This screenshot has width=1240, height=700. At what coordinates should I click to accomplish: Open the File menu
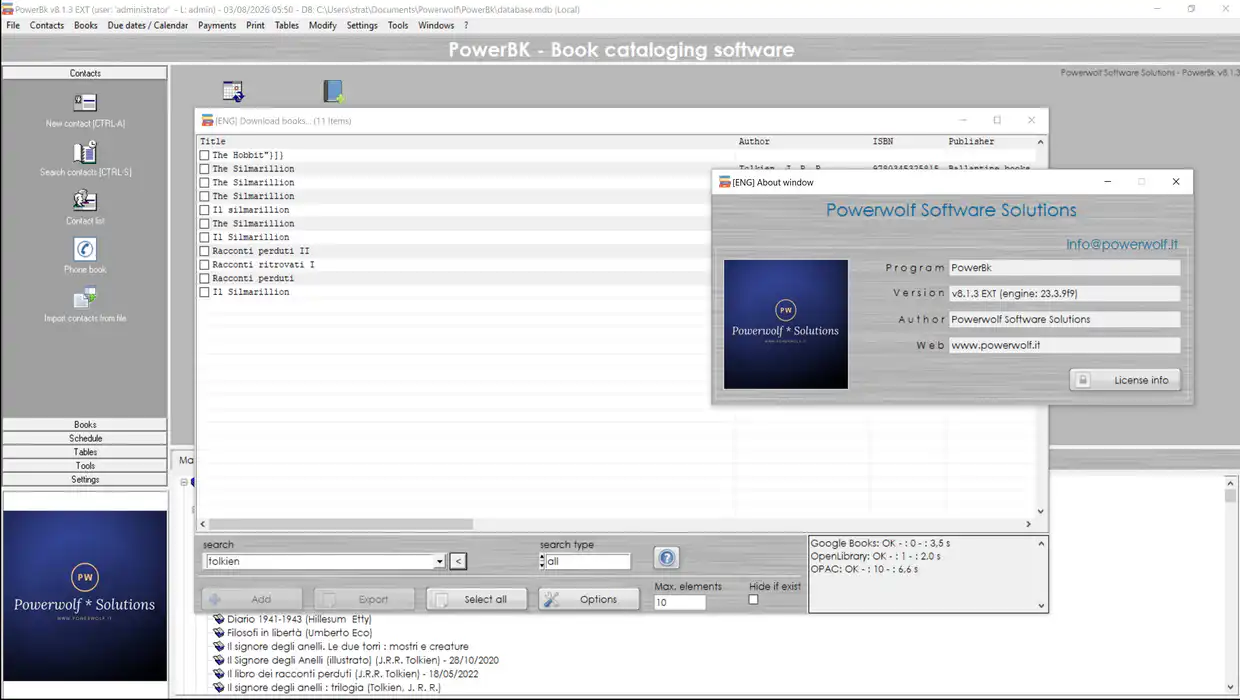coord(13,25)
